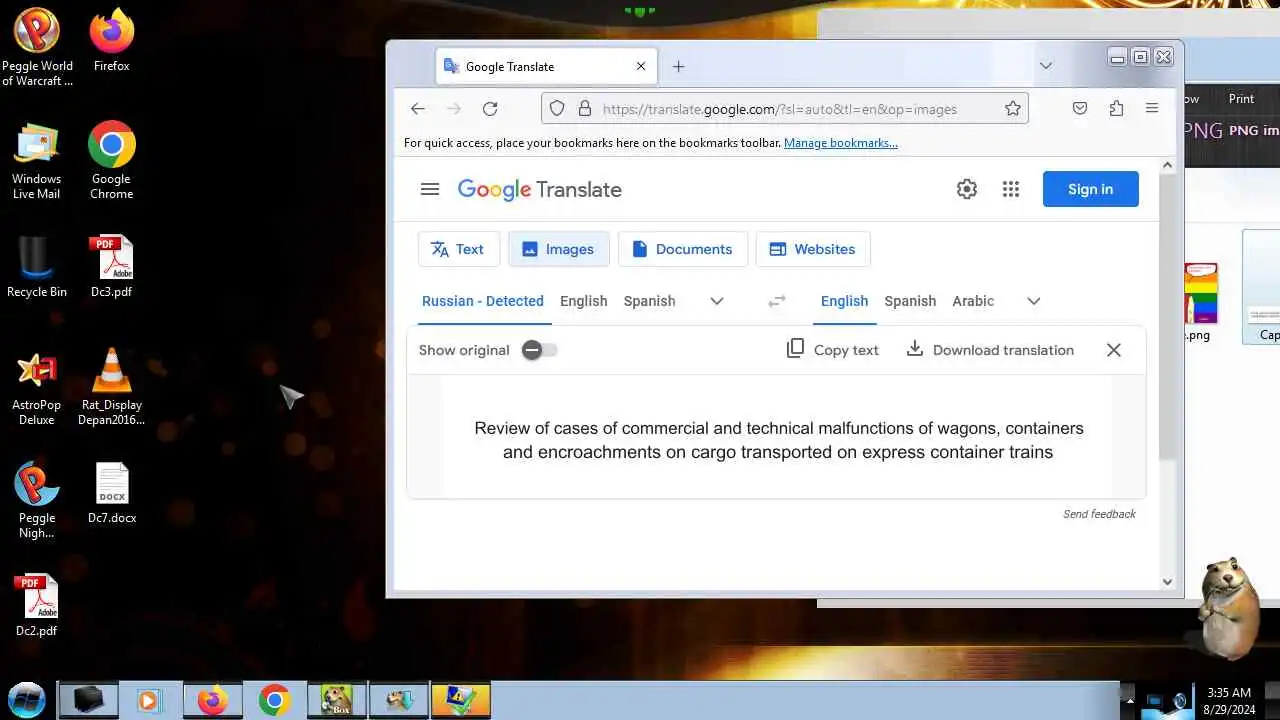Open the Firefox application menu
Image resolution: width=1280 pixels, height=720 pixels.
tap(1152, 109)
